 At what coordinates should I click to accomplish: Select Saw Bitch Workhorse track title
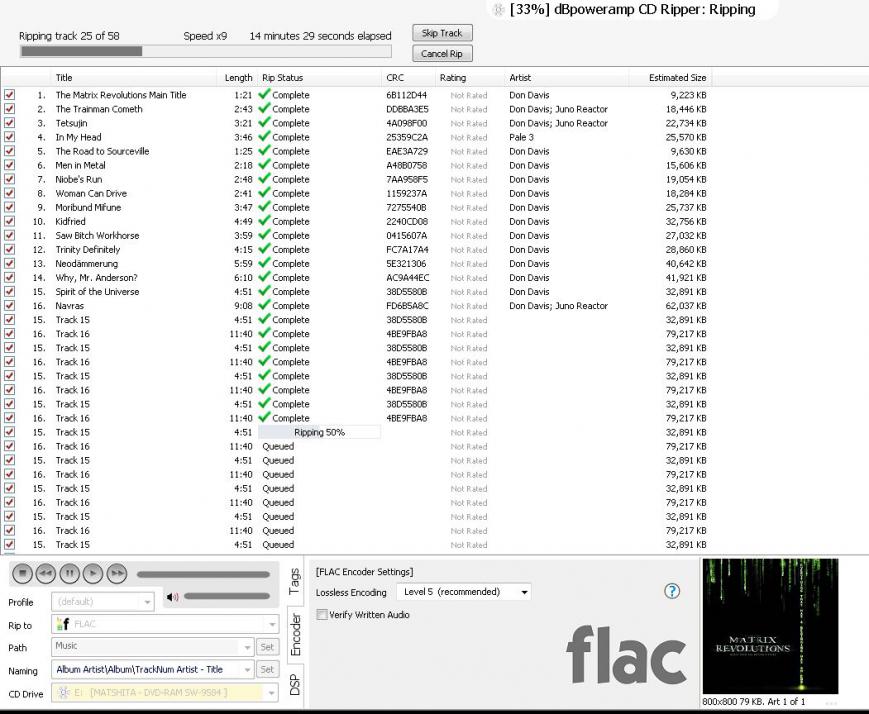pyautogui.click(x=97, y=236)
